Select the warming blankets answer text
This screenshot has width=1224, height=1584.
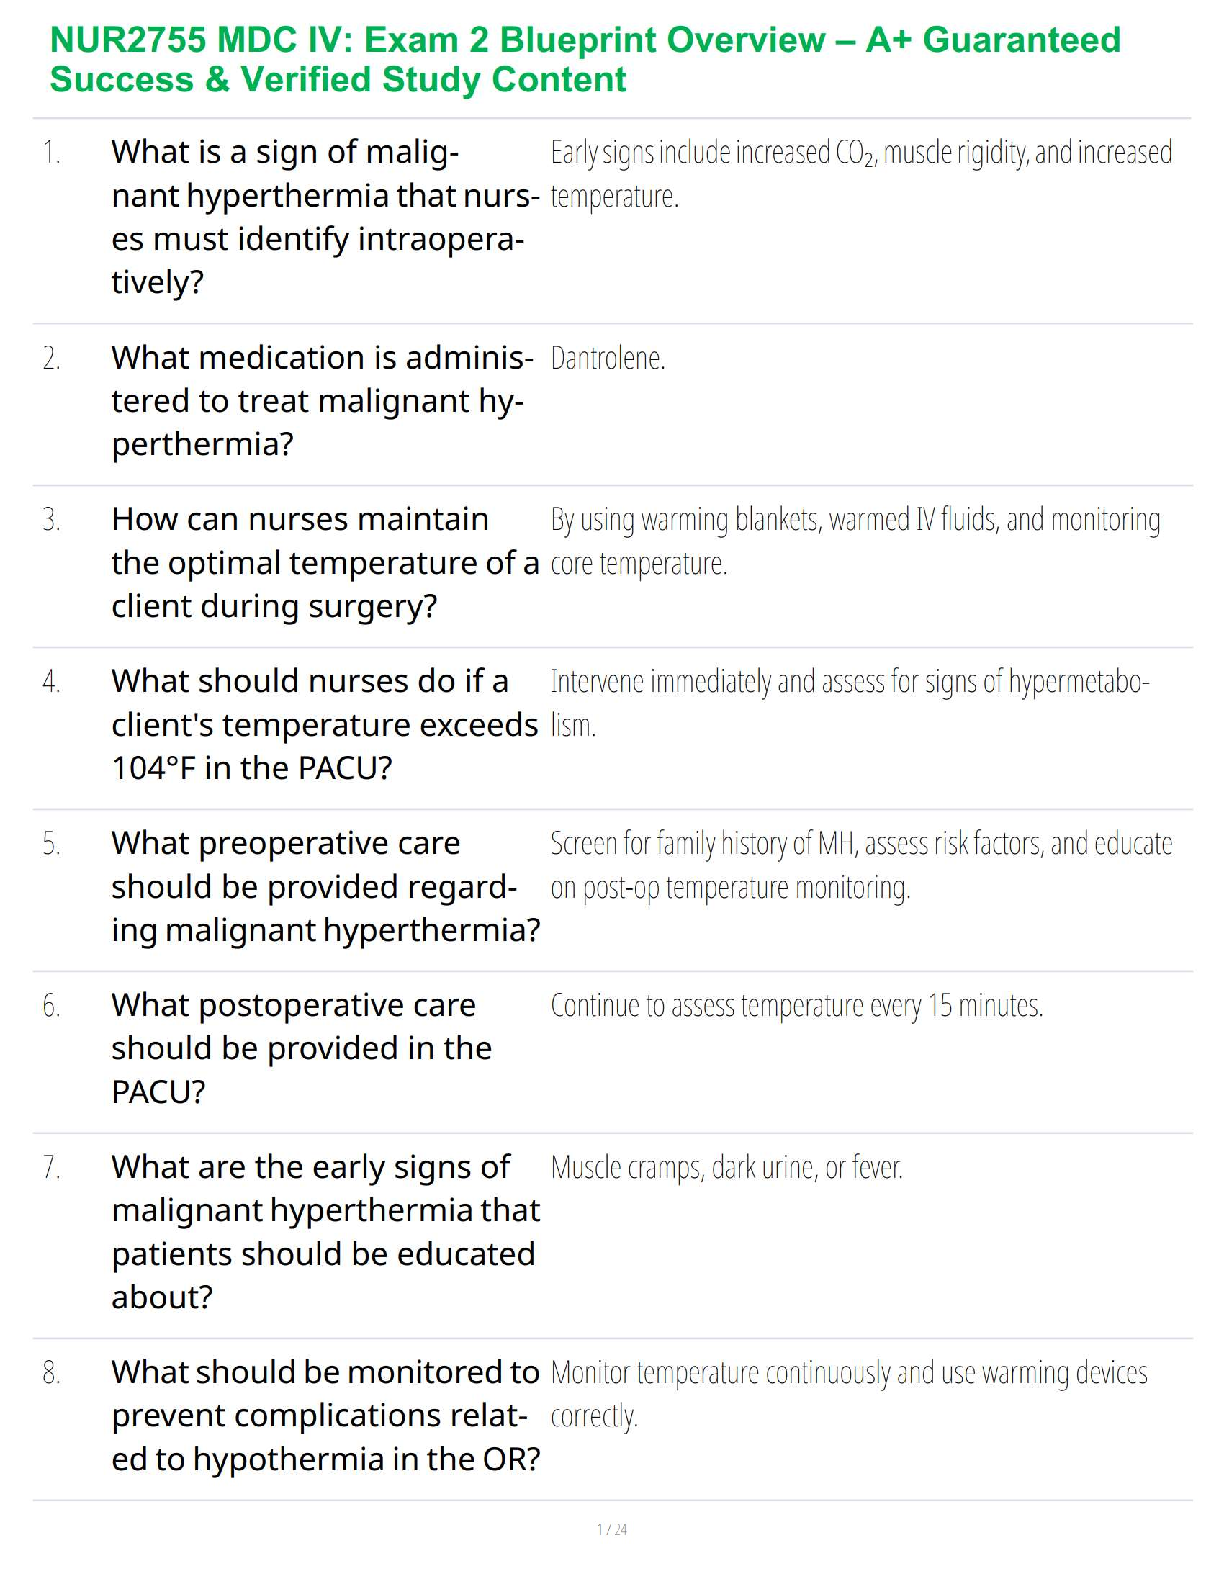[x=855, y=540]
